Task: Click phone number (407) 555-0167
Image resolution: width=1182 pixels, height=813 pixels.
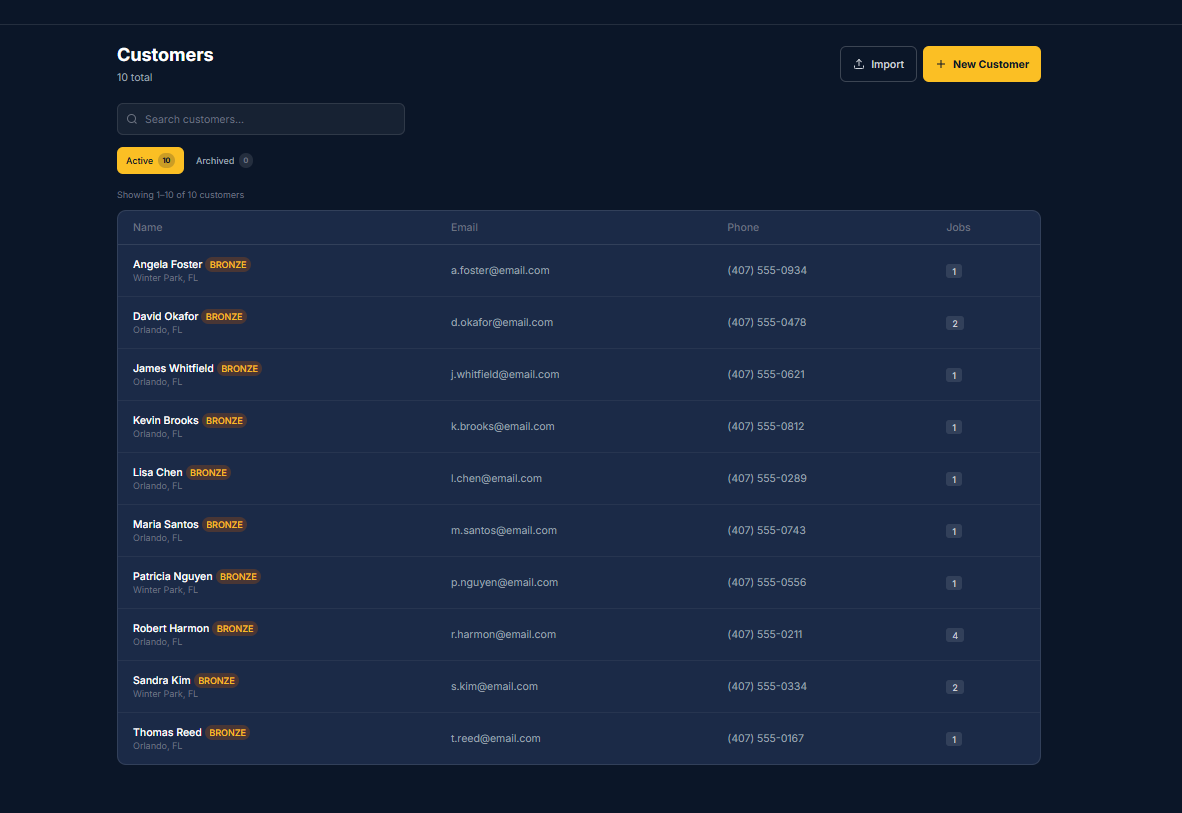Action: [766, 738]
